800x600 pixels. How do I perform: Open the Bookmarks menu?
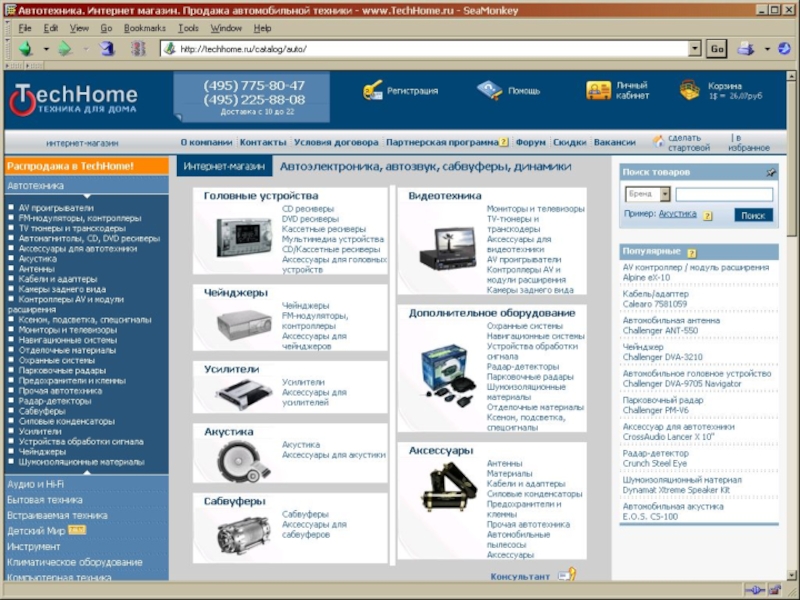click(x=145, y=28)
